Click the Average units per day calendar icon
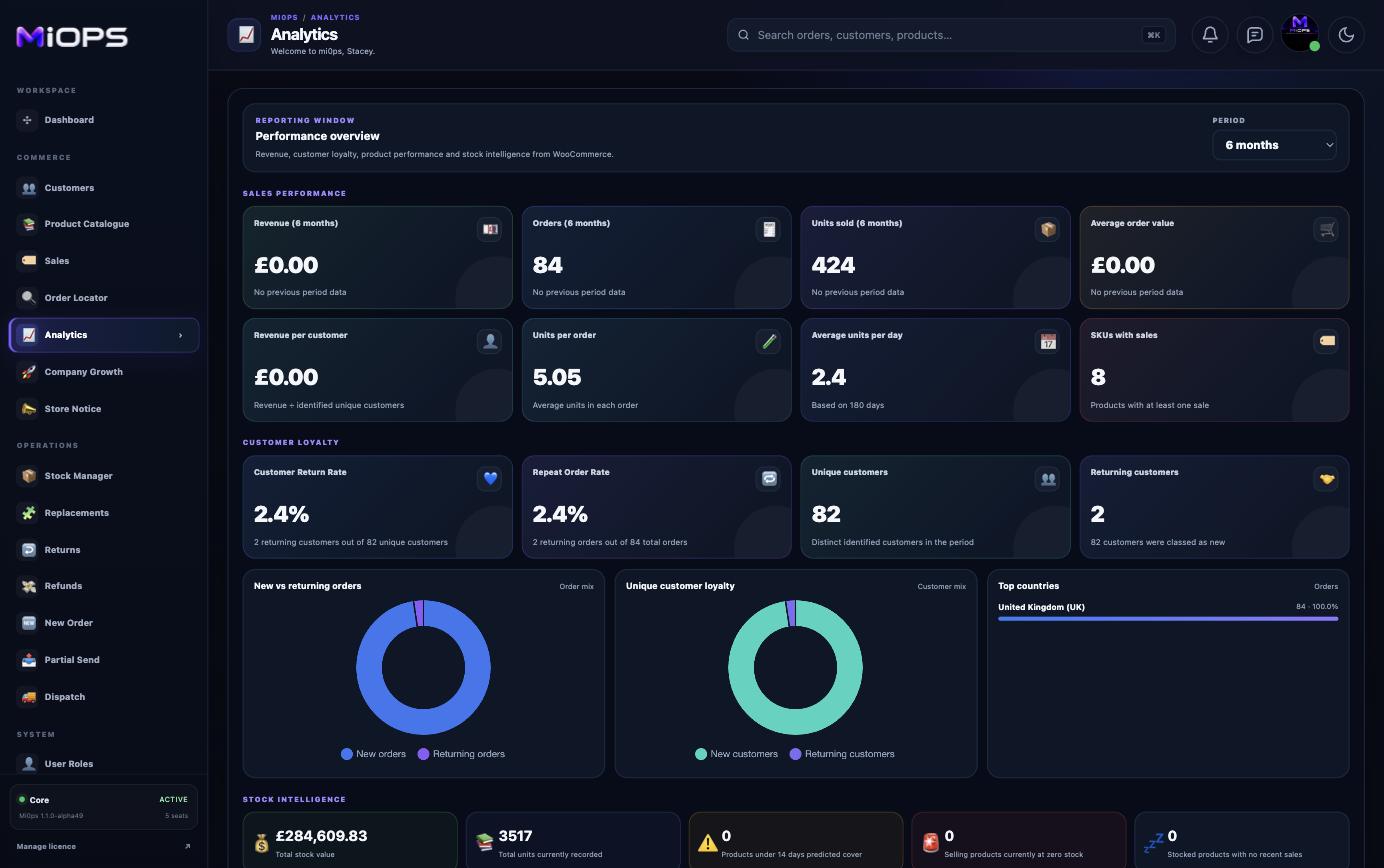 [x=1048, y=341]
